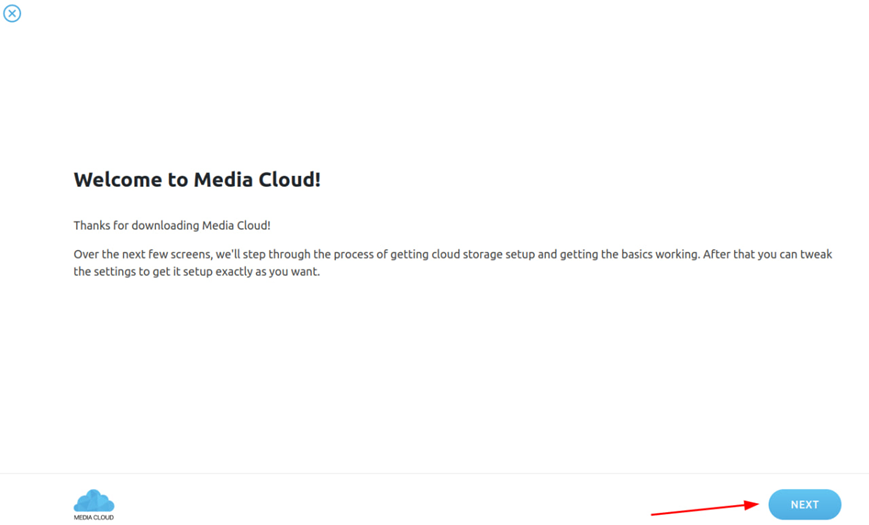This screenshot has width=869, height=525.
Task: Click "Media Cloud!" in the thanks sentence
Action: click(236, 226)
